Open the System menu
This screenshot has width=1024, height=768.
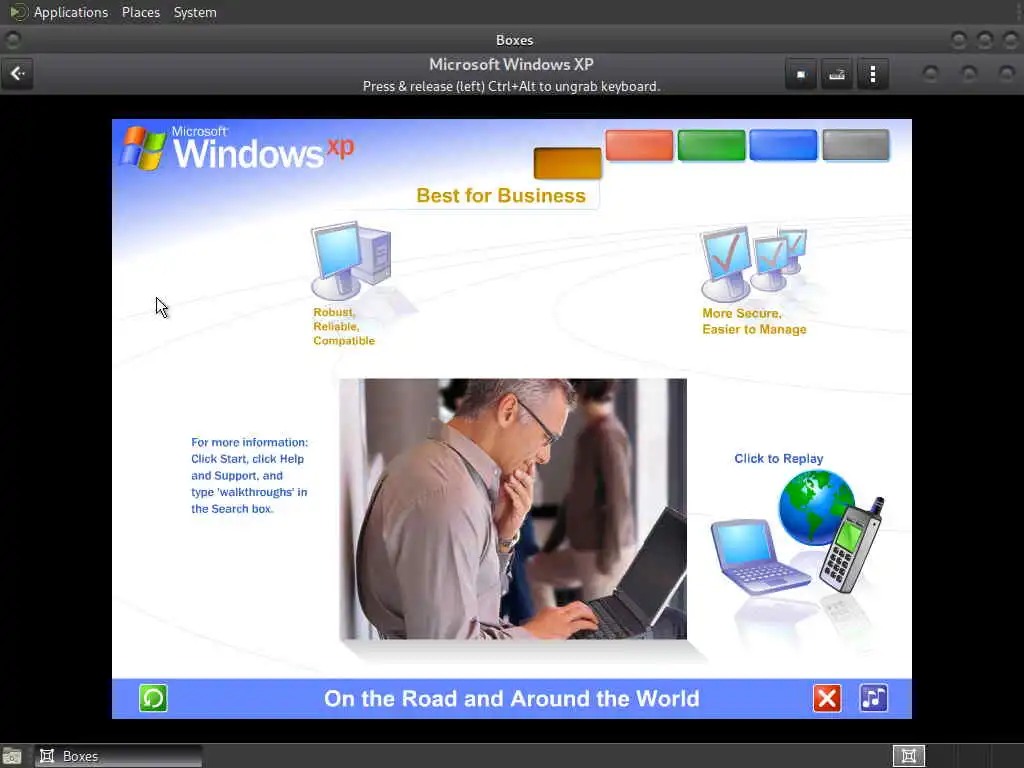[x=195, y=12]
